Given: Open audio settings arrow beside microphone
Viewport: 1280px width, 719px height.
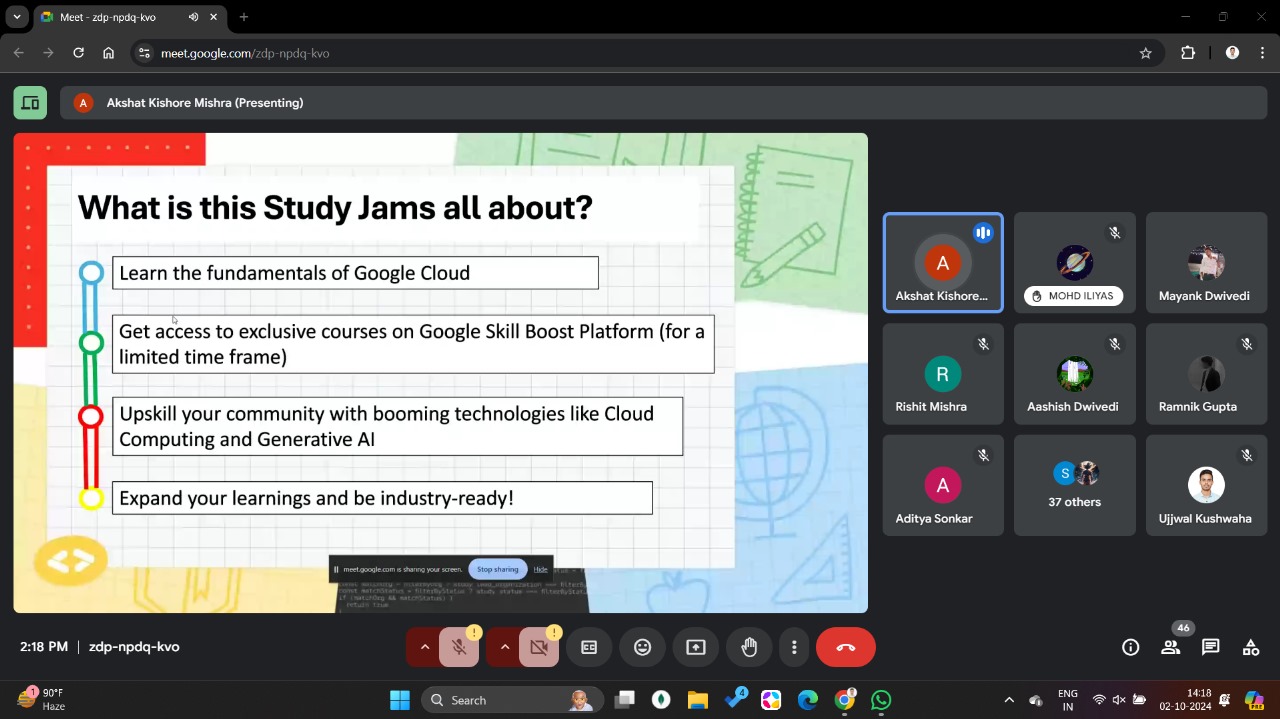Looking at the screenshot, I should 424,647.
